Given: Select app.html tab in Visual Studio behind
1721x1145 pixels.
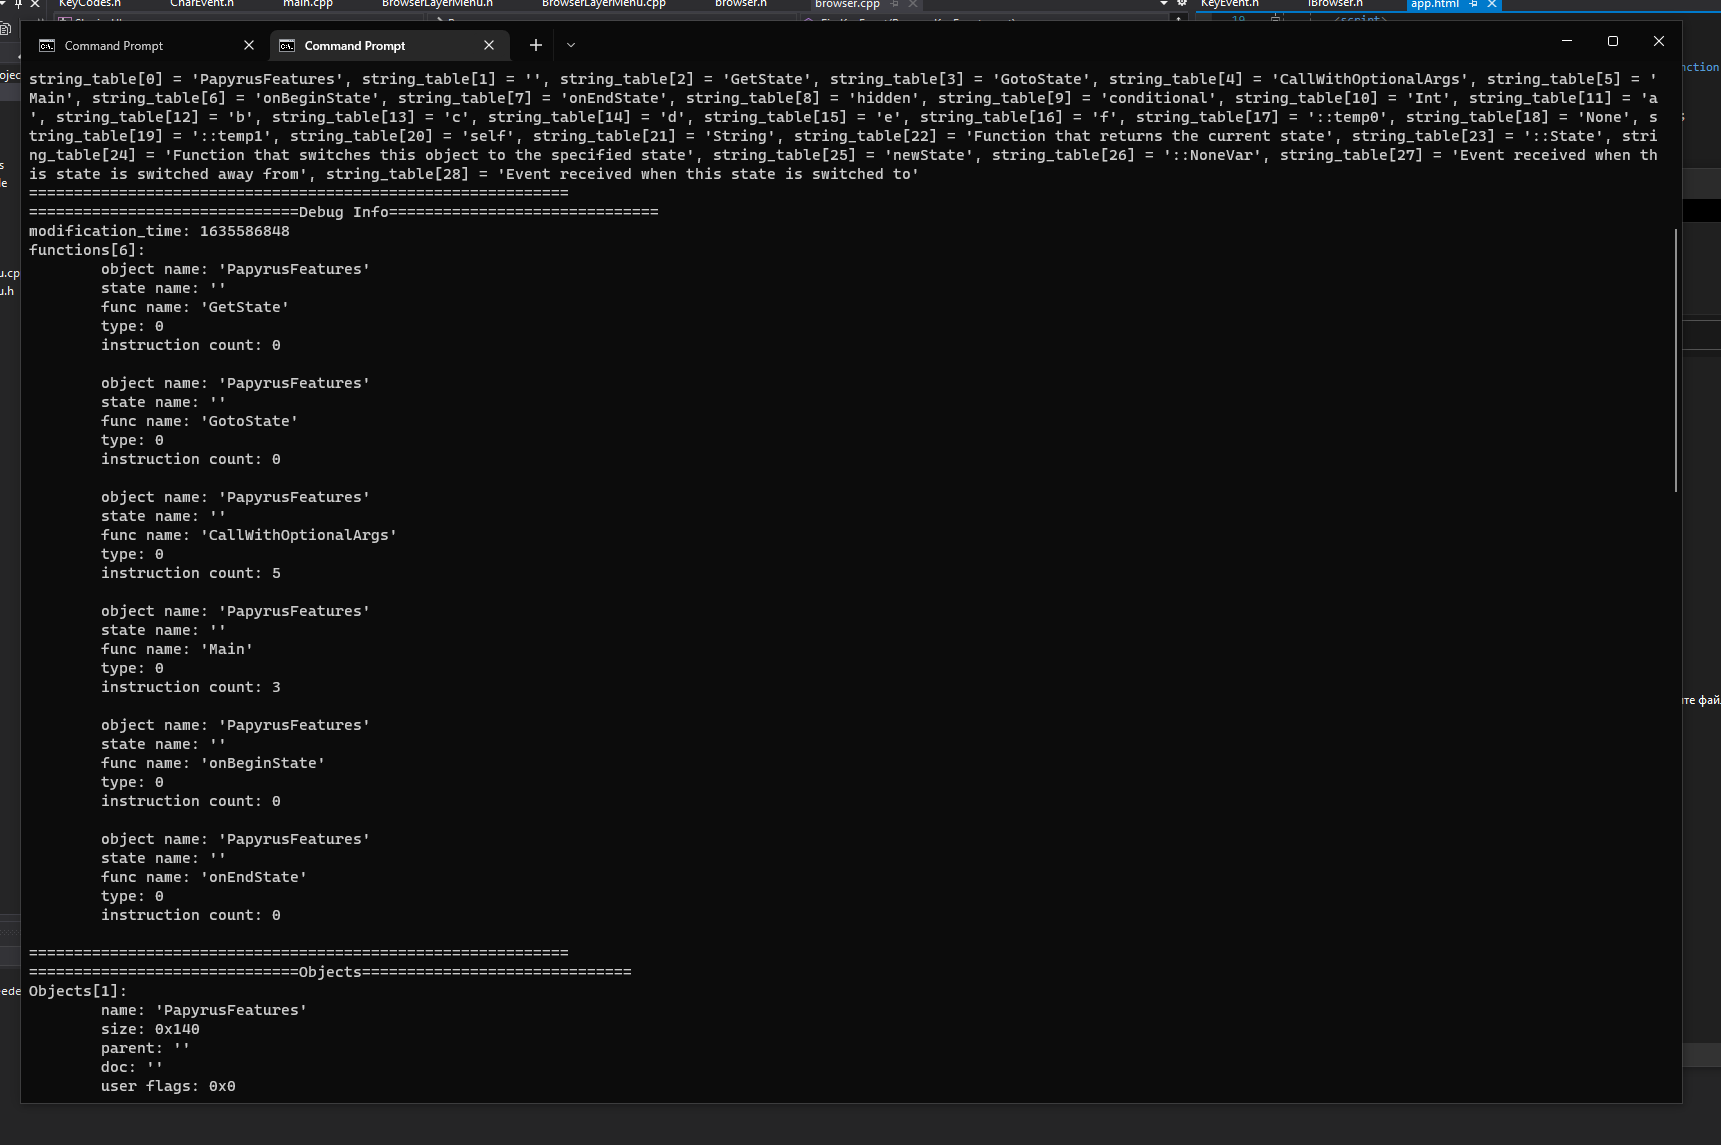Looking at the screenshot, I should (1435, 4).
